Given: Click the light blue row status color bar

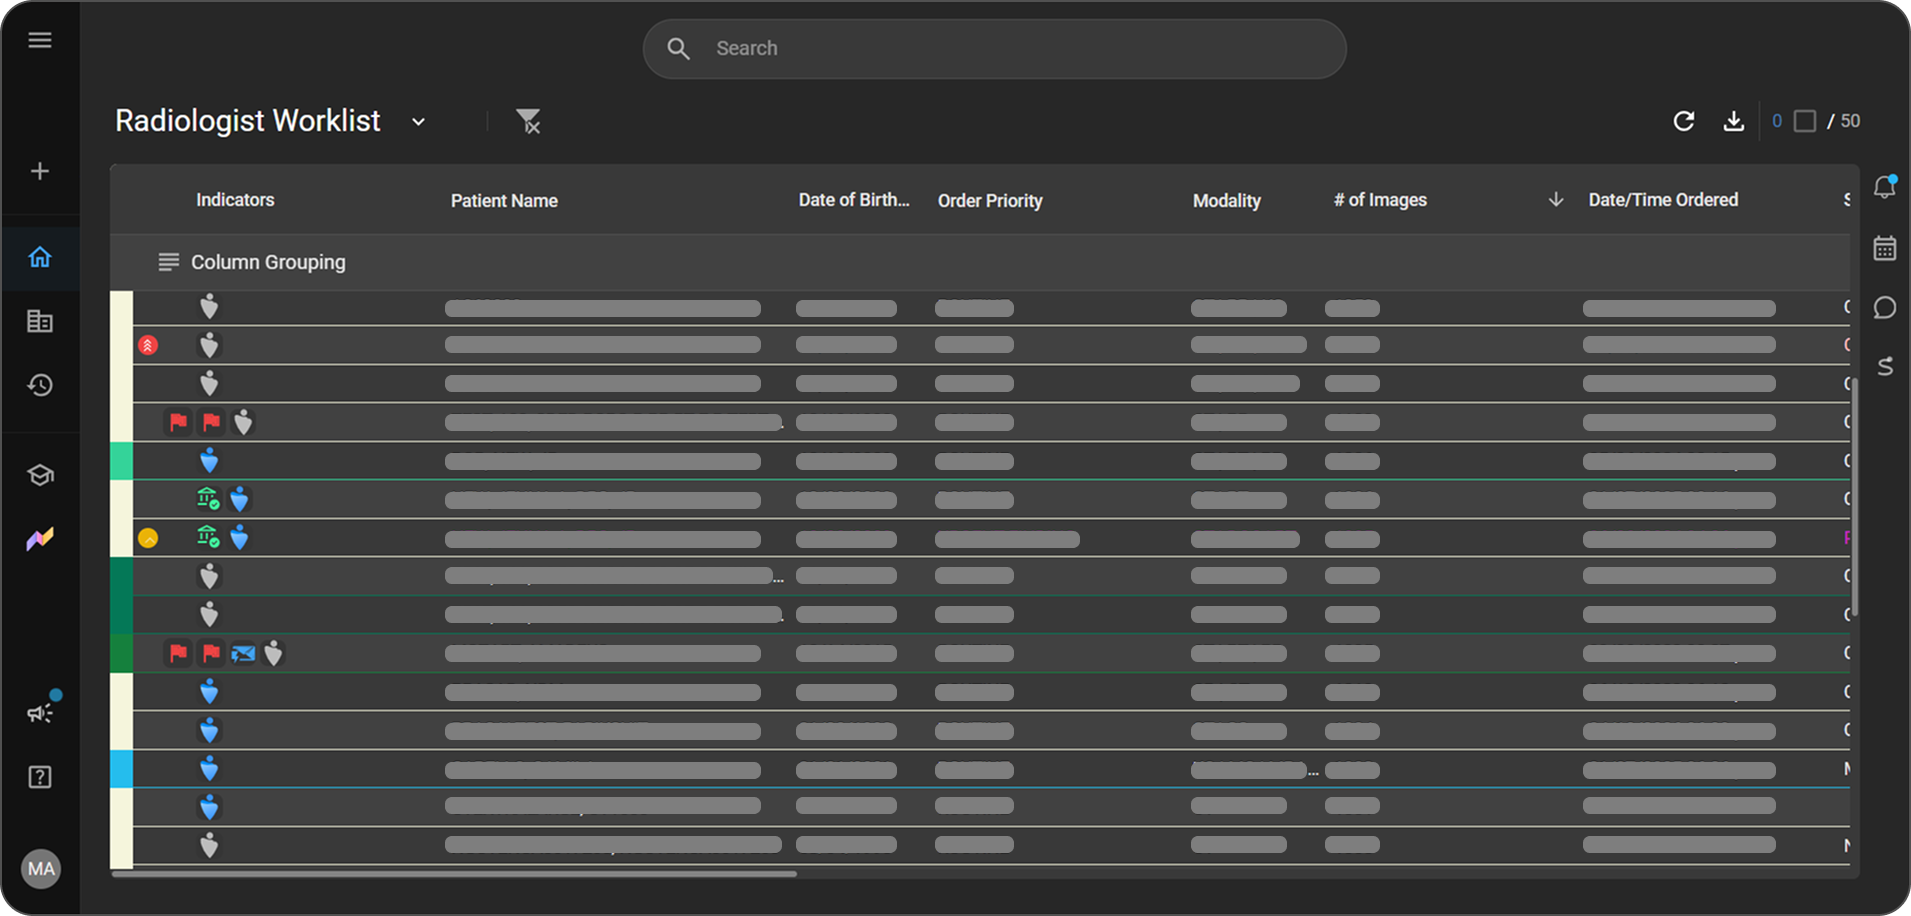Looking at the screenshot, I should coord(121,769).
